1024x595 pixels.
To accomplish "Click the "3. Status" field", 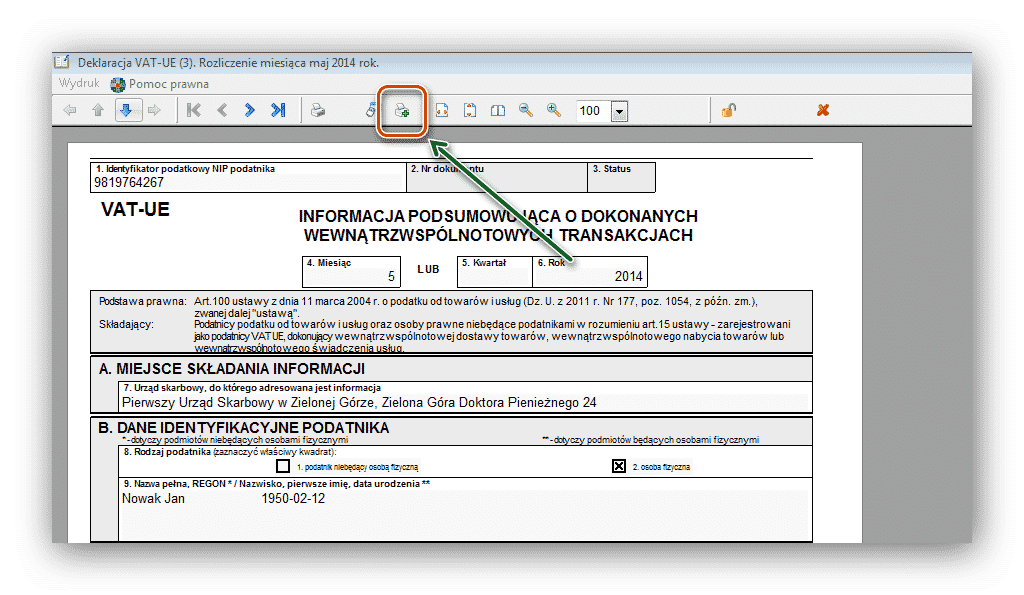I will 621,177.
